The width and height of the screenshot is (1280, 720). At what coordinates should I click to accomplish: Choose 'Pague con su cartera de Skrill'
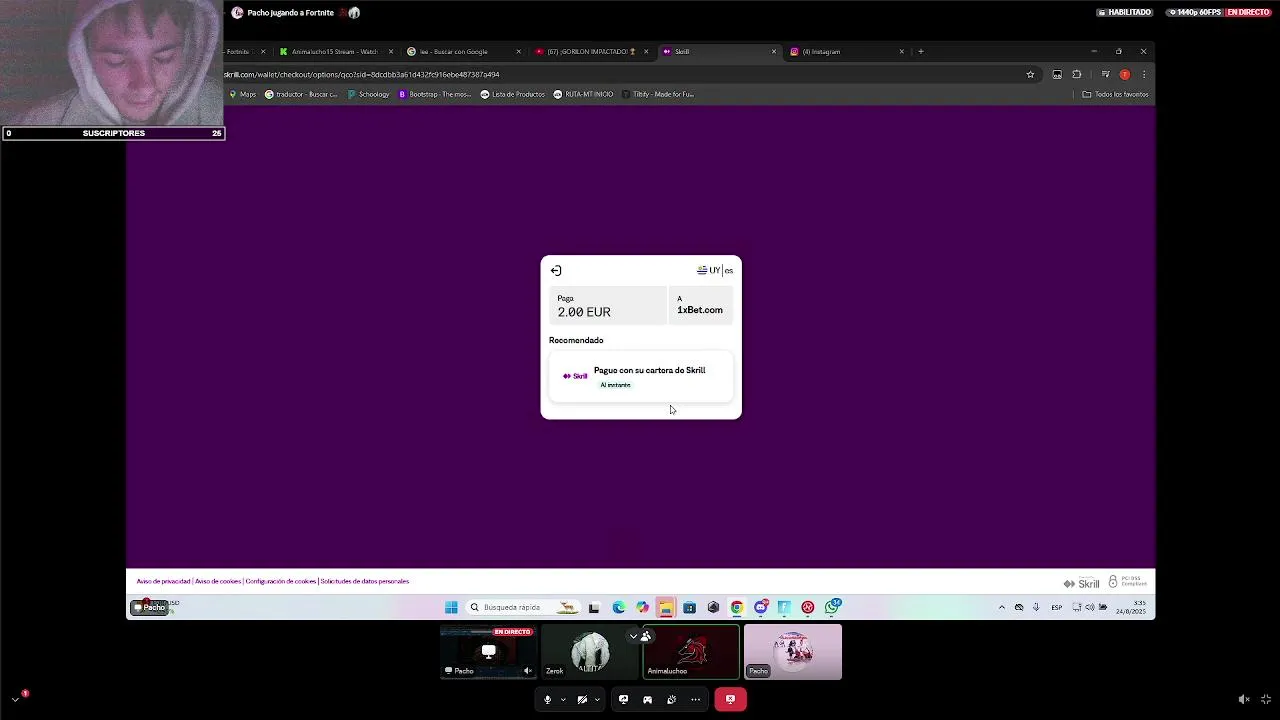641,377
